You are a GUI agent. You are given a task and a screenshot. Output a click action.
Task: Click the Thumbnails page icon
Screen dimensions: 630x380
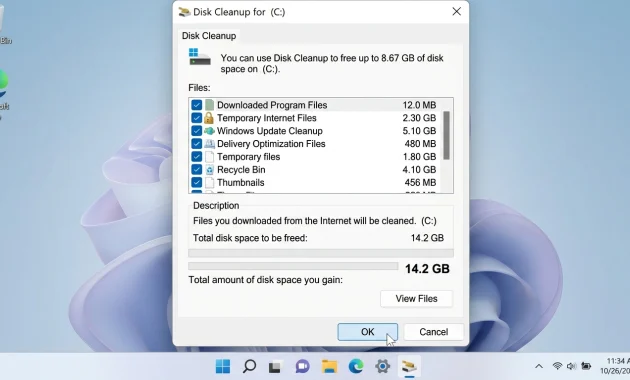(x=209, y=182)
